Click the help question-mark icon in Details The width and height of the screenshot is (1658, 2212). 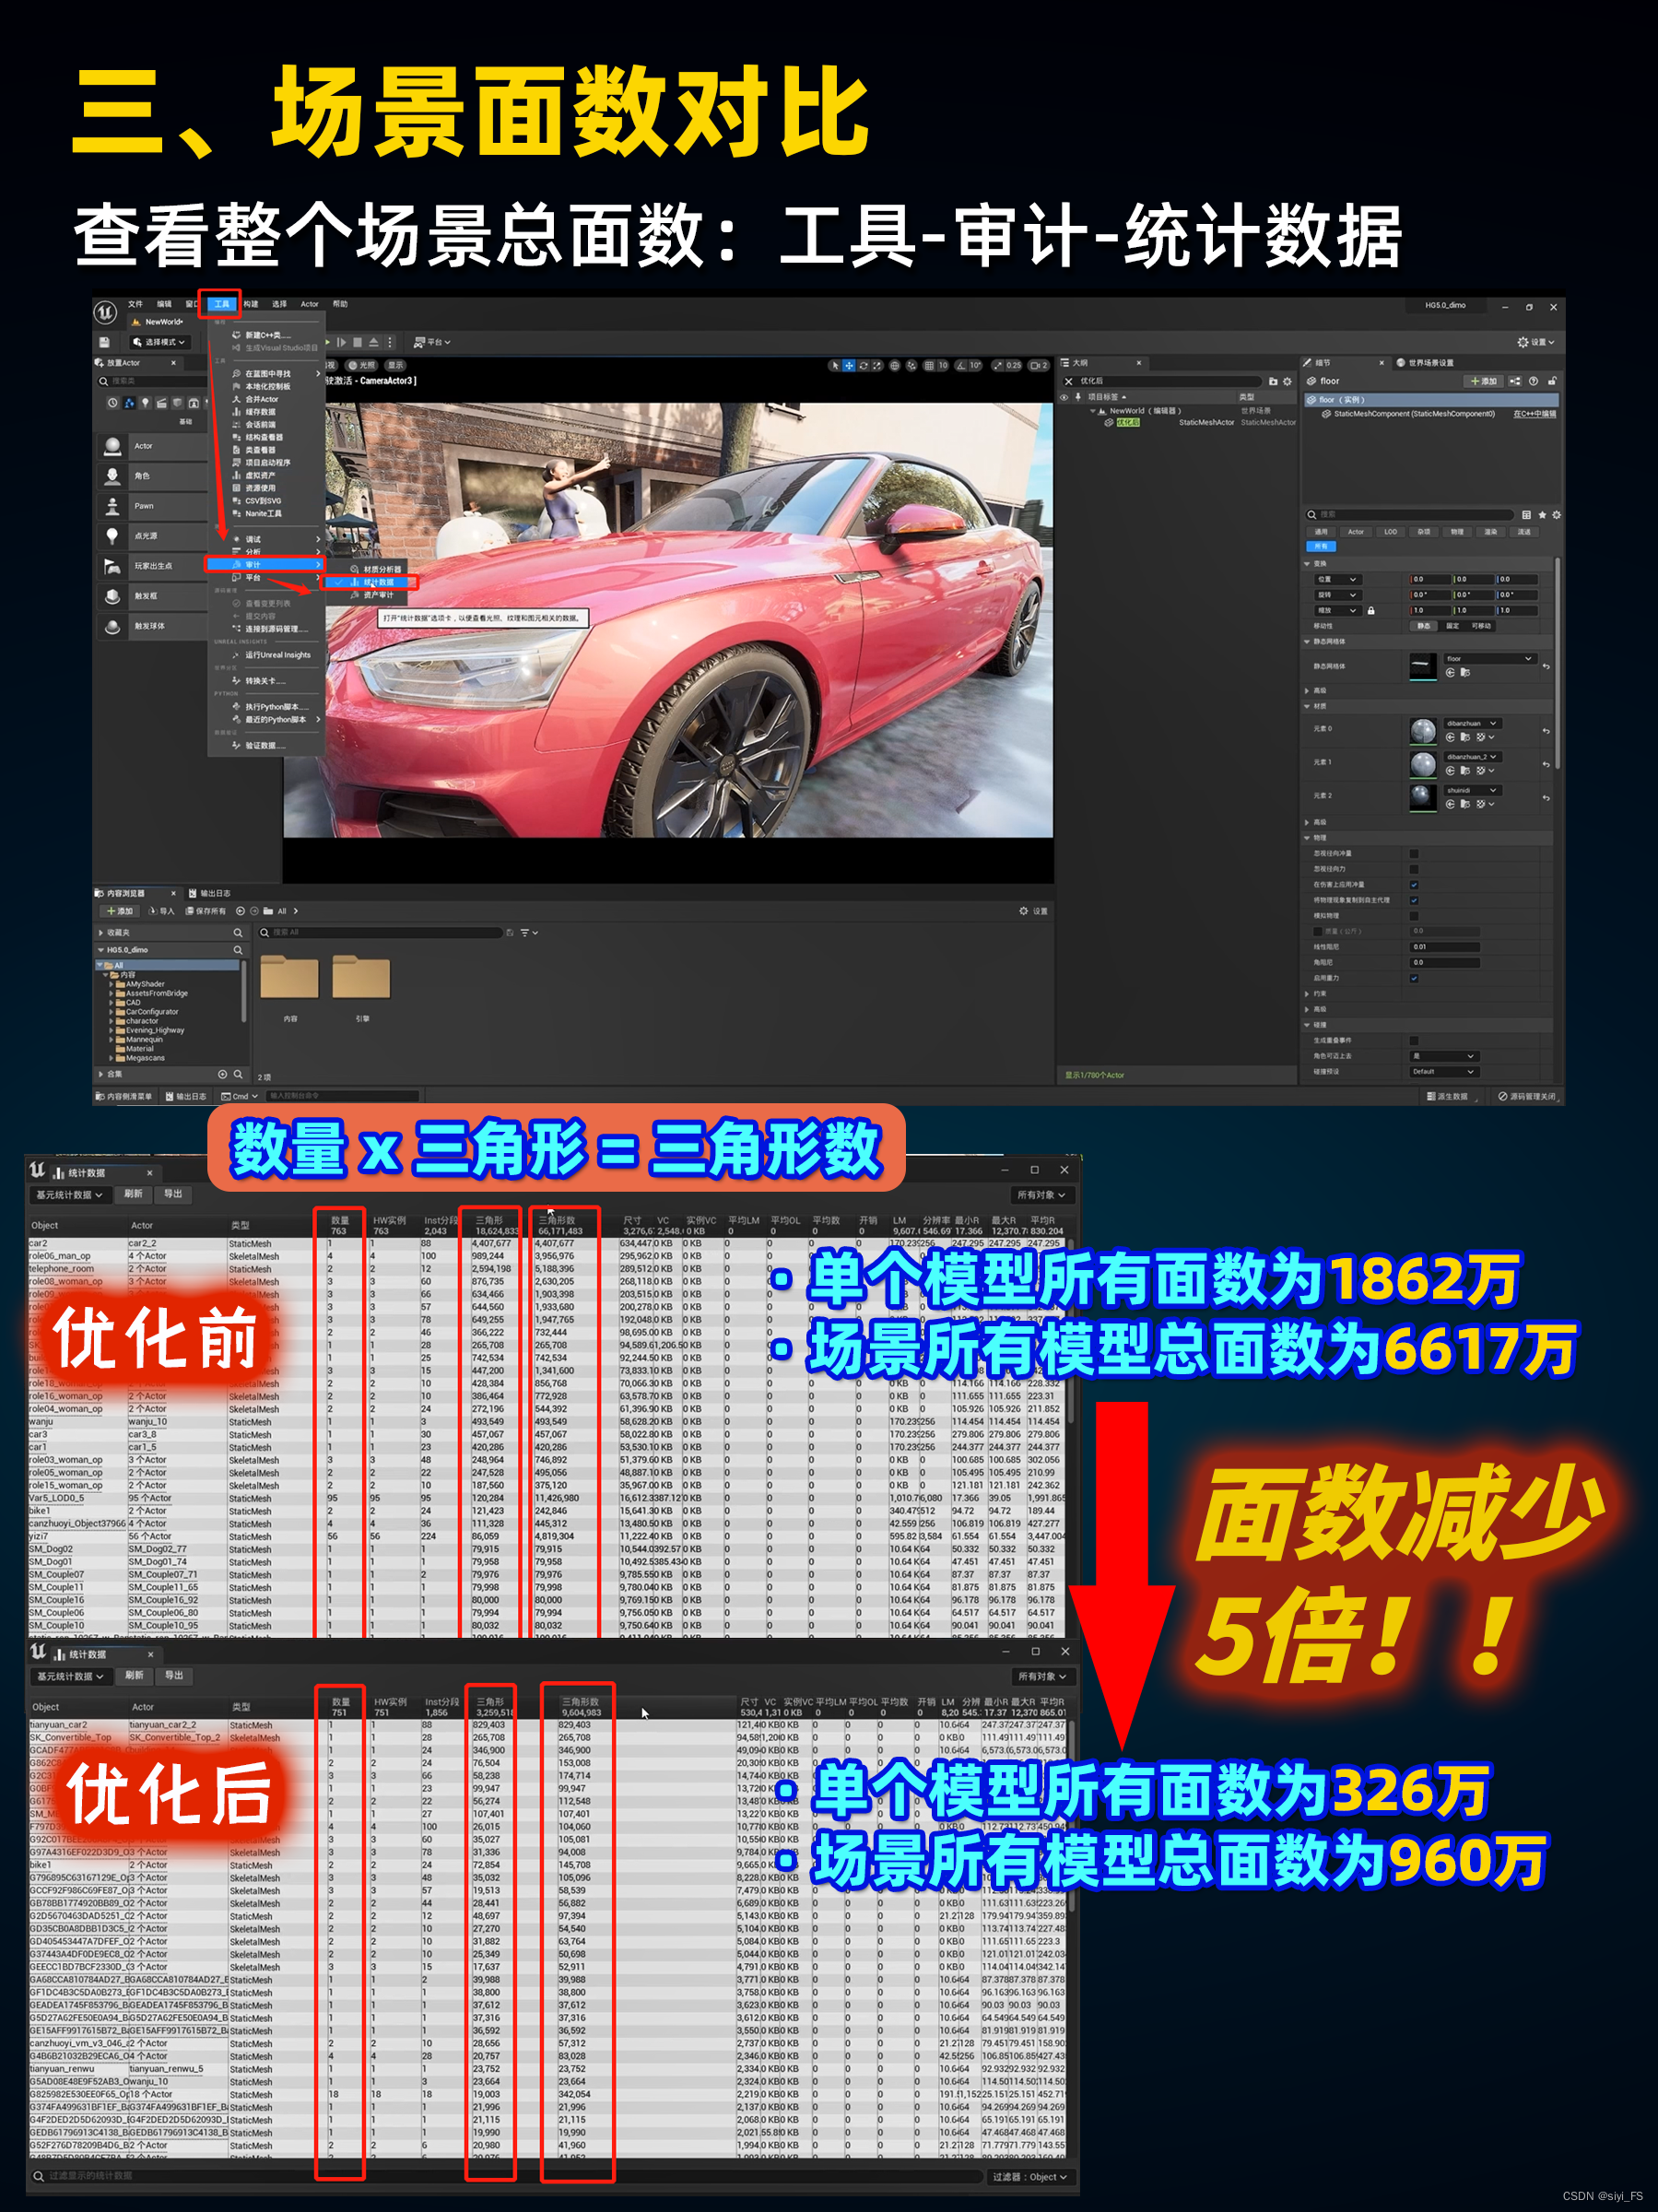(1533, 381)
